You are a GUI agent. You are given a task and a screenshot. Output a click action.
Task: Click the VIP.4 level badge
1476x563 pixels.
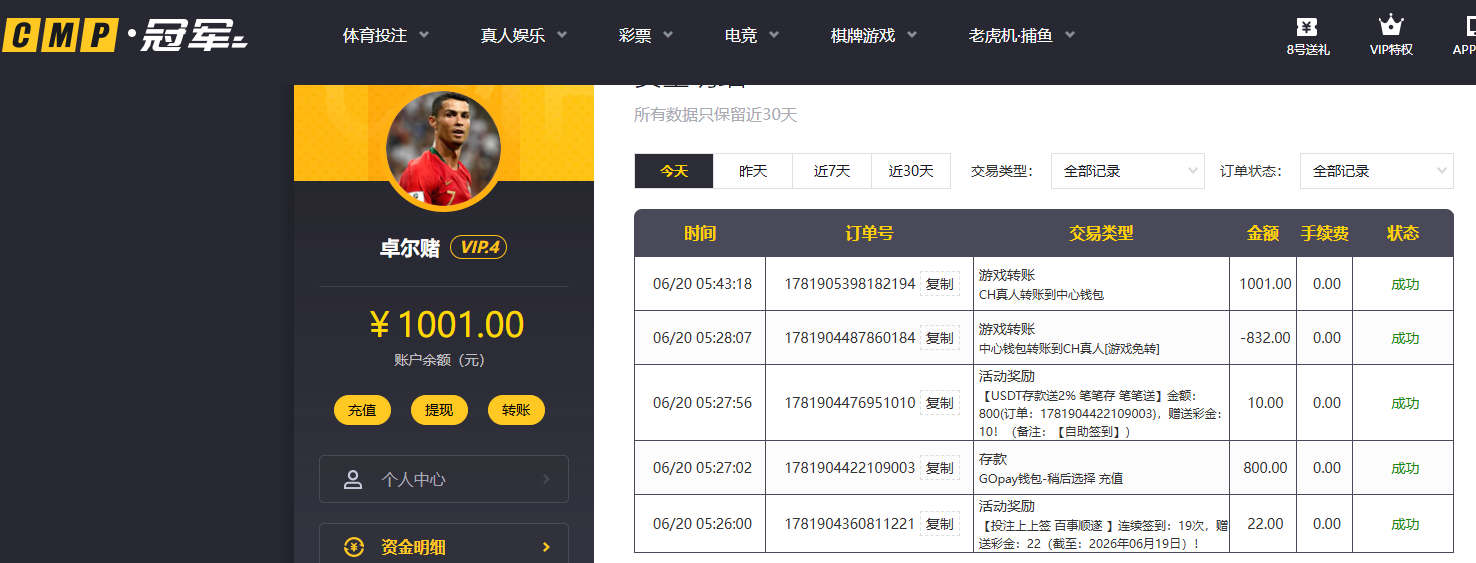click(x=479, y=247)
